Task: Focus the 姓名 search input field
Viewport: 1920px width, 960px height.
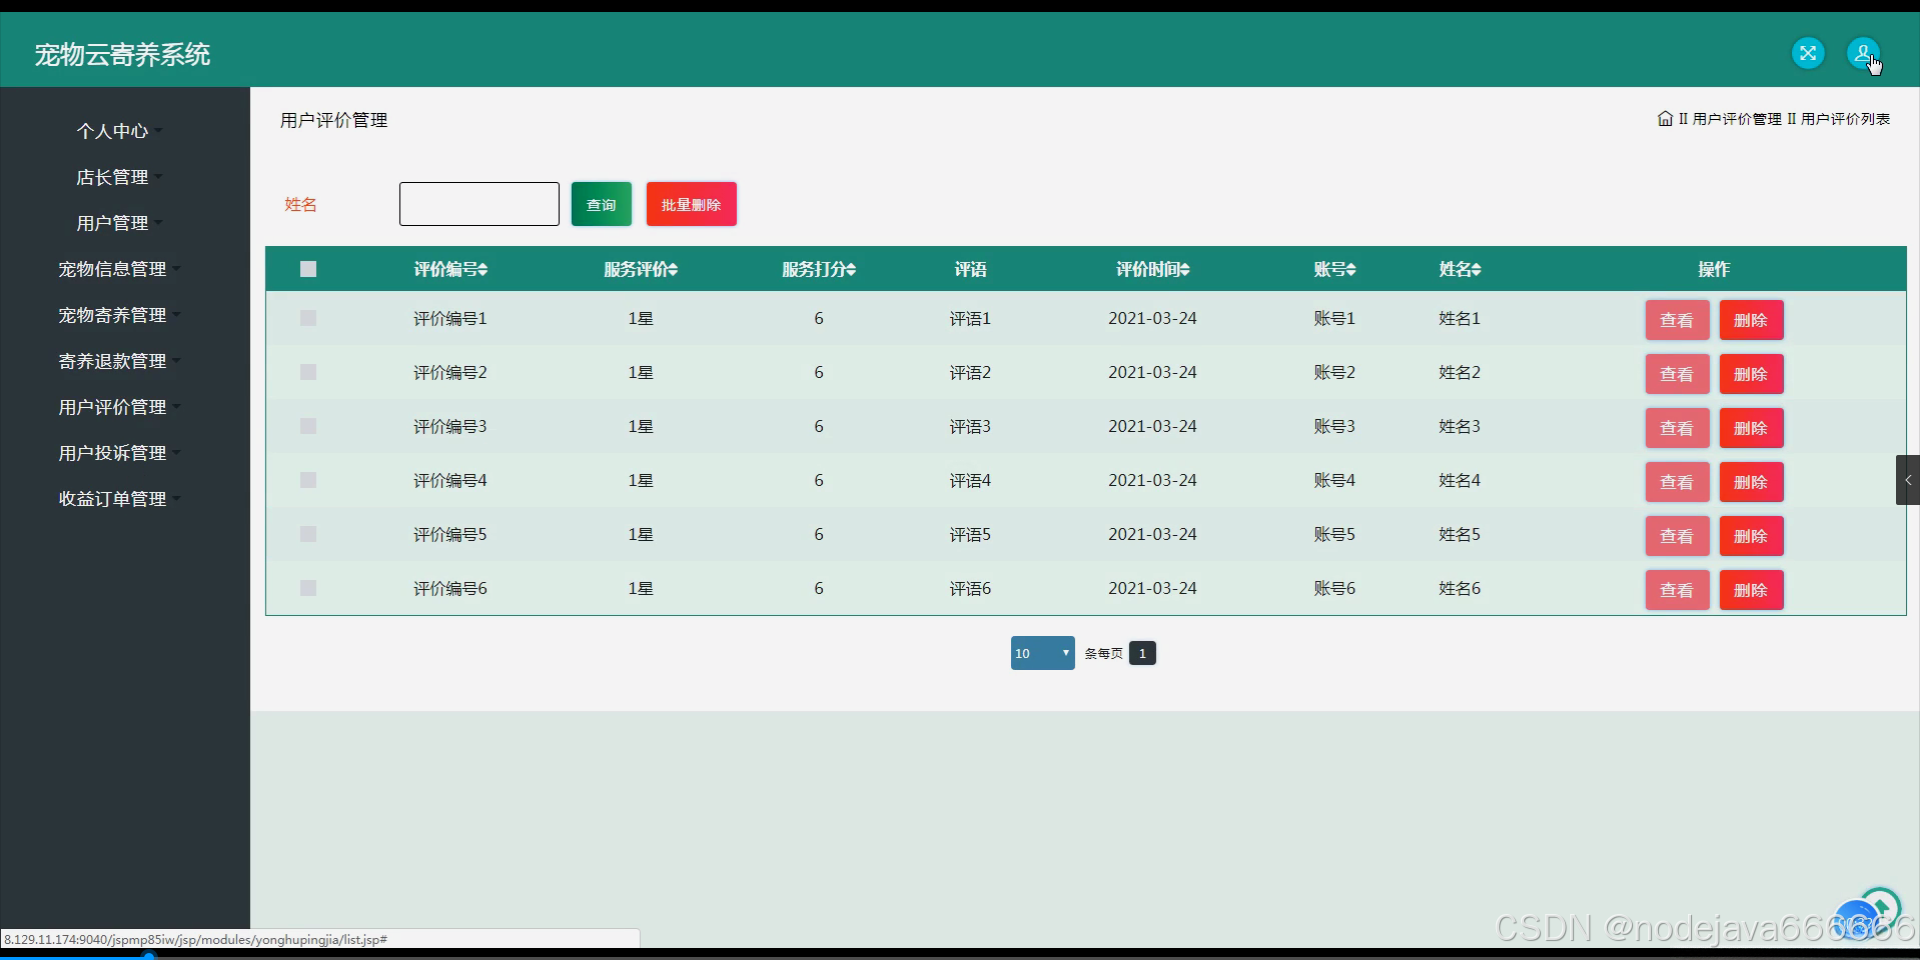Action: (479, 204)
